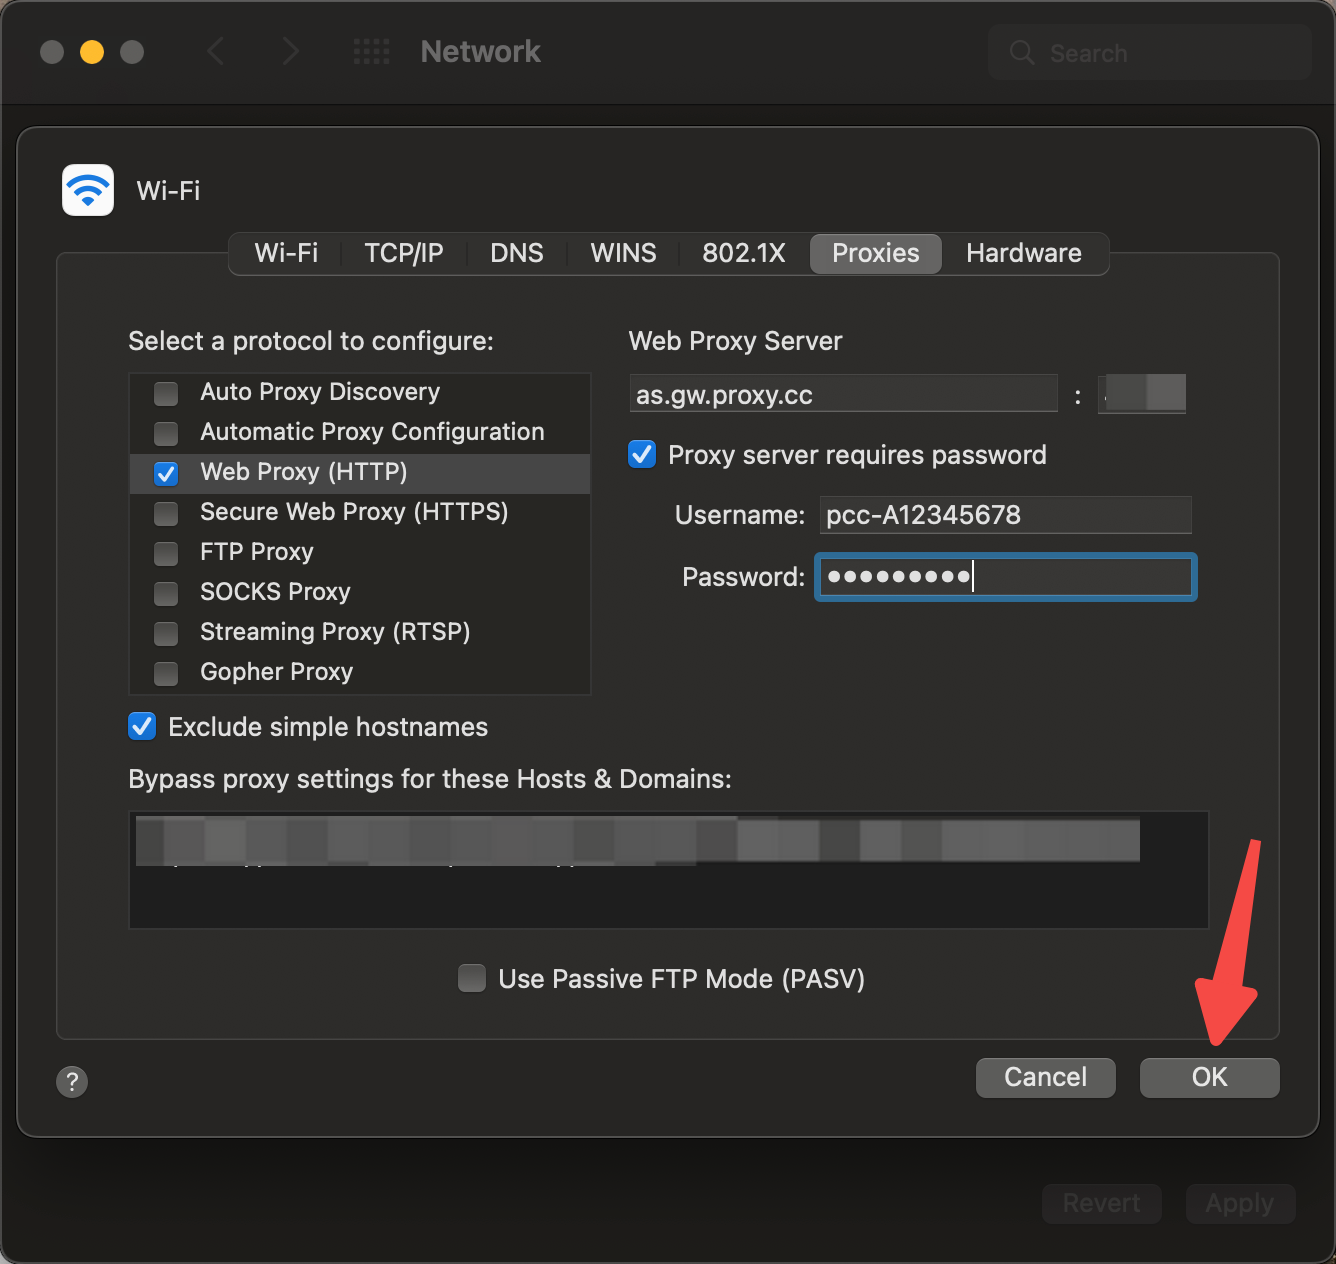This screenshot has width=1336, height=1264.
Task: Click the Revert button
Action: [x=1101, y=1203]
